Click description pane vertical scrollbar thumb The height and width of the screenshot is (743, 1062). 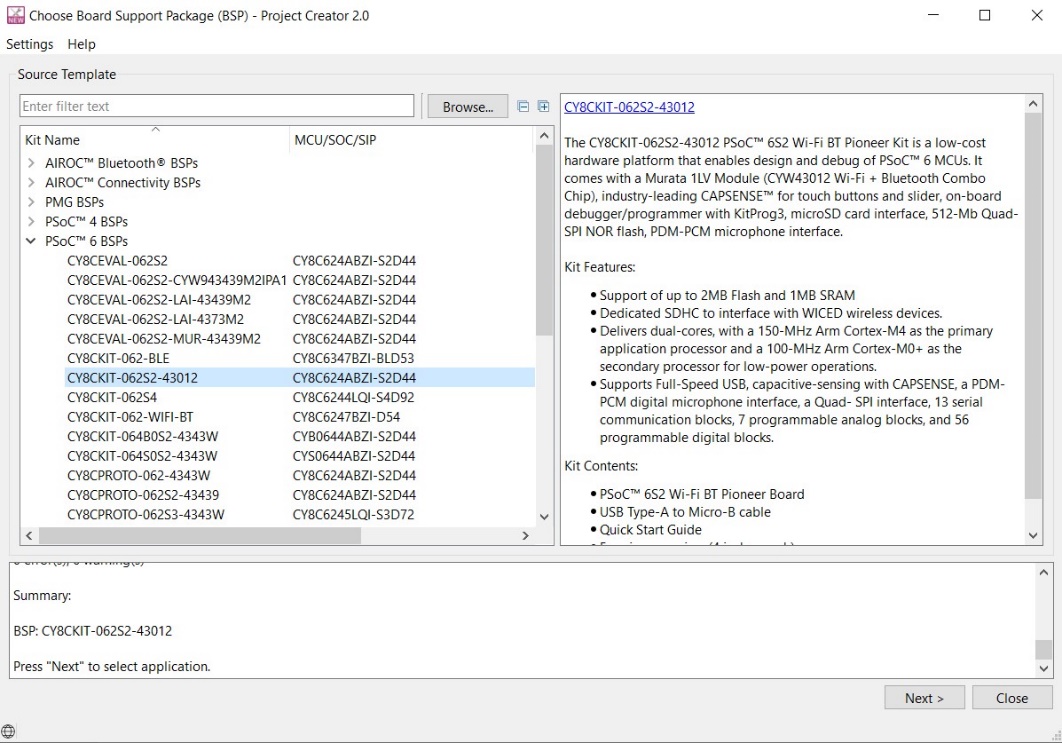(1032, 305)
